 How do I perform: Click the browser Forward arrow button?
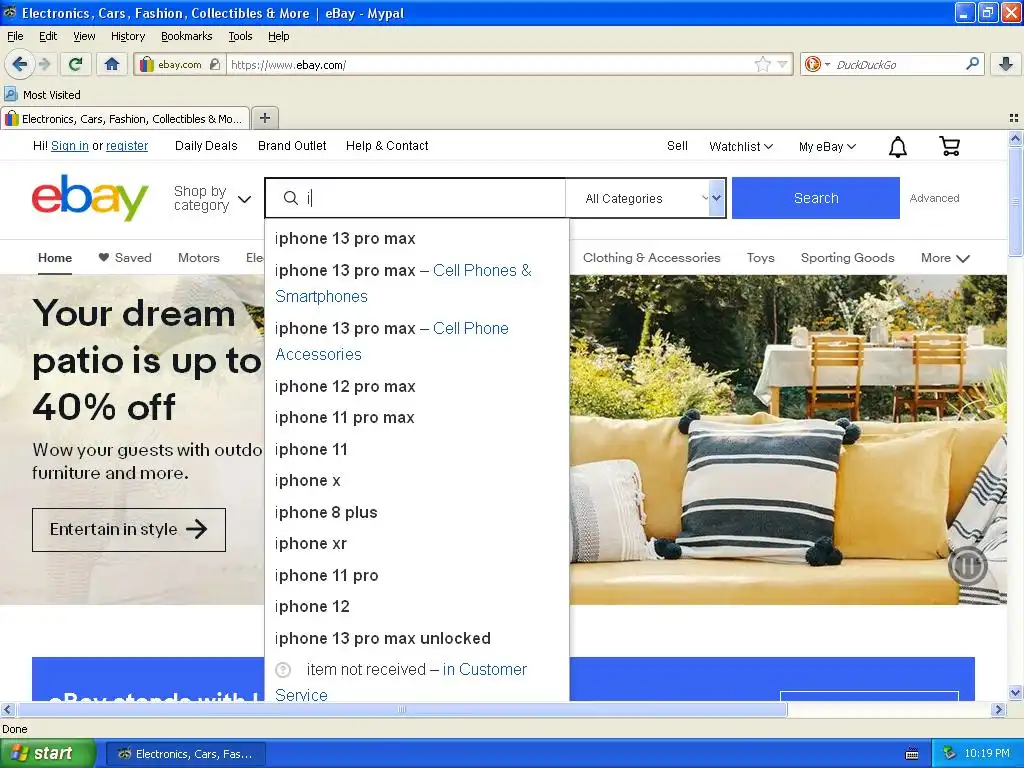[x=44, y=64]
